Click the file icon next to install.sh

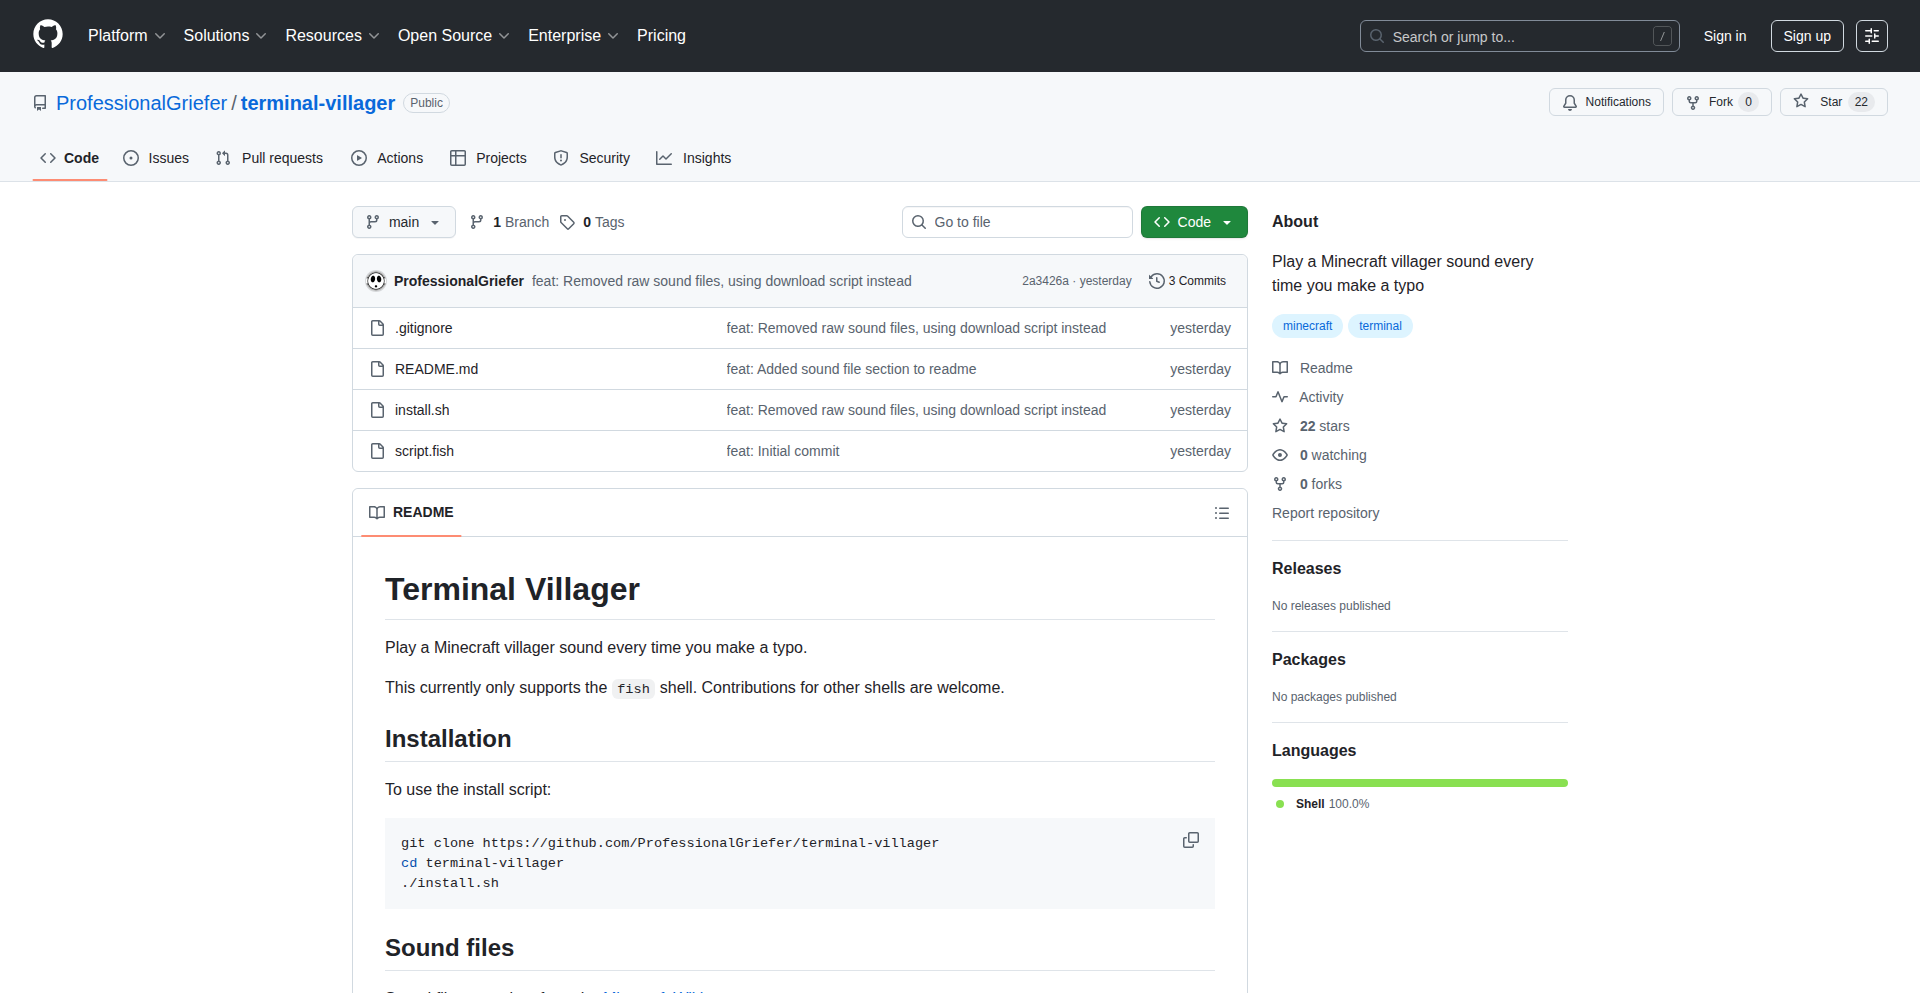click(x=377, y=410)
